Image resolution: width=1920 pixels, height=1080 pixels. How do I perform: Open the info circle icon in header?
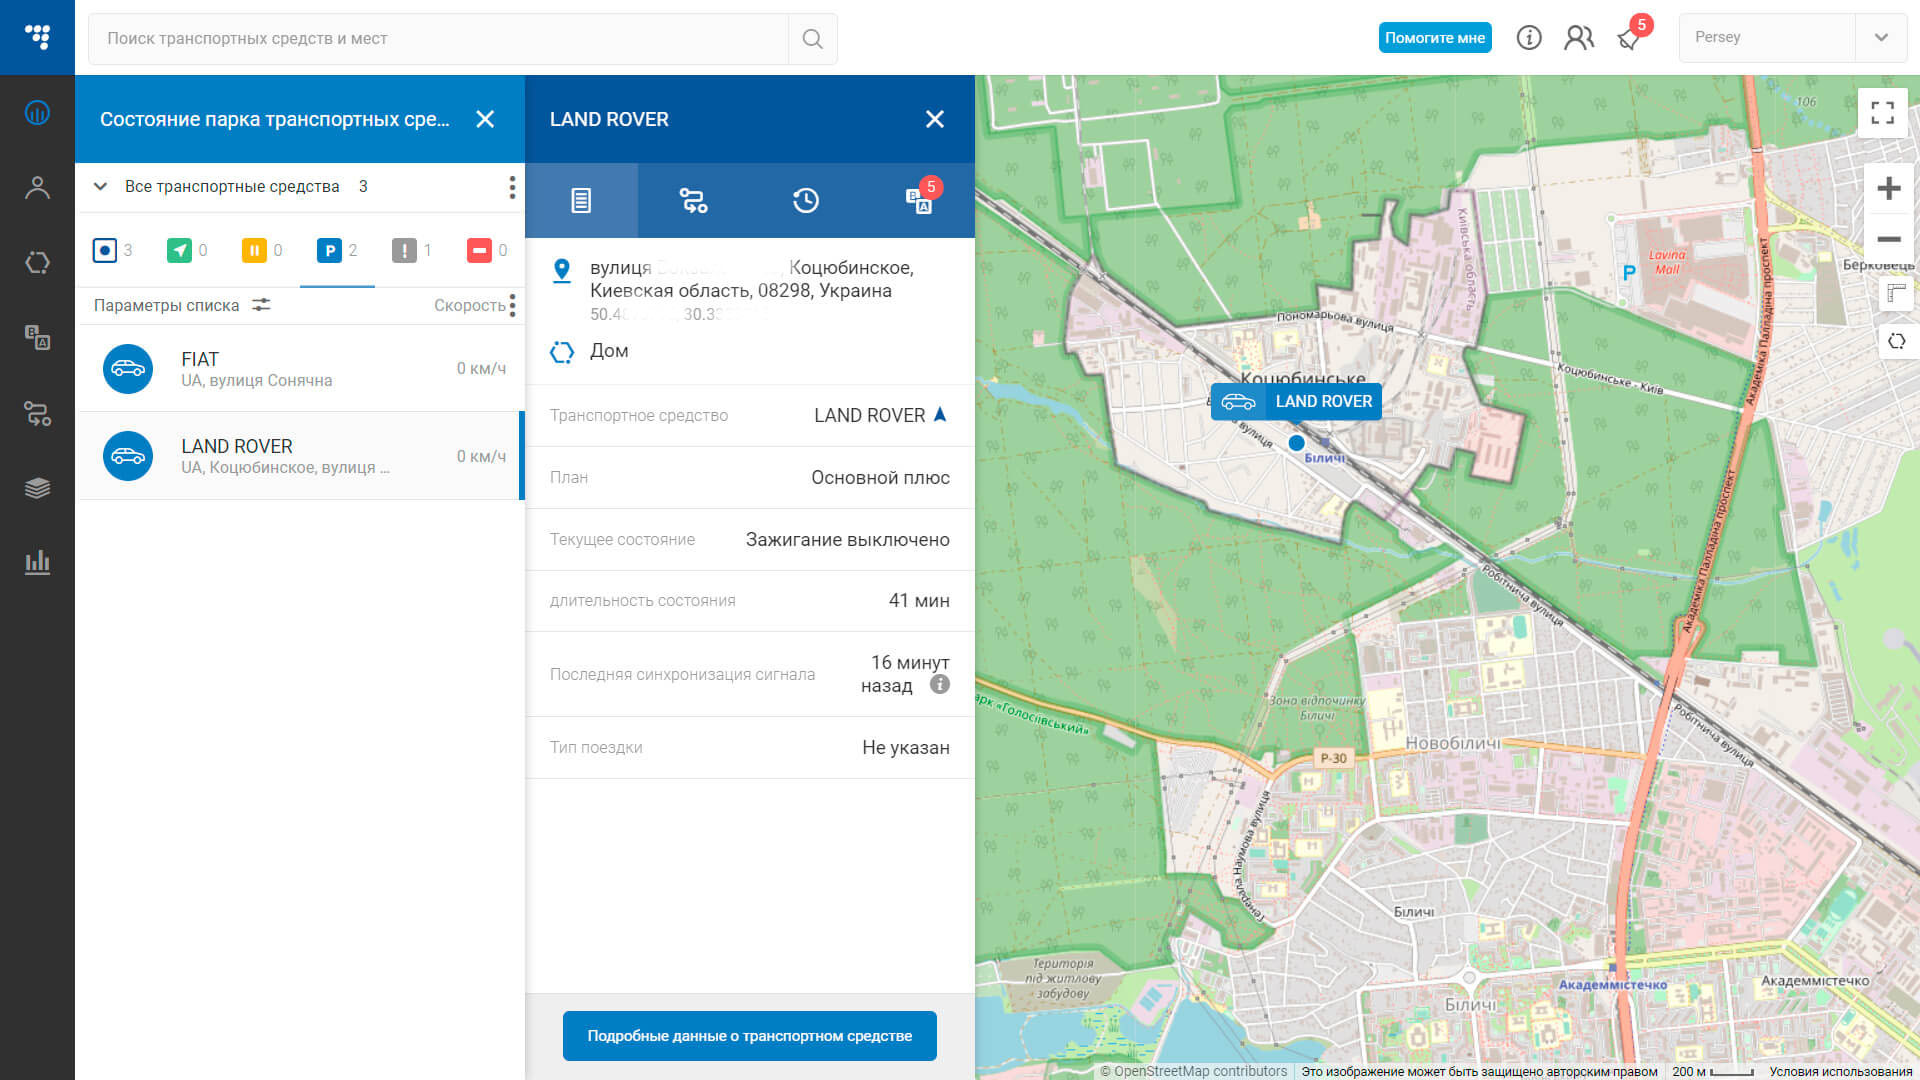tap(1529, 38)
